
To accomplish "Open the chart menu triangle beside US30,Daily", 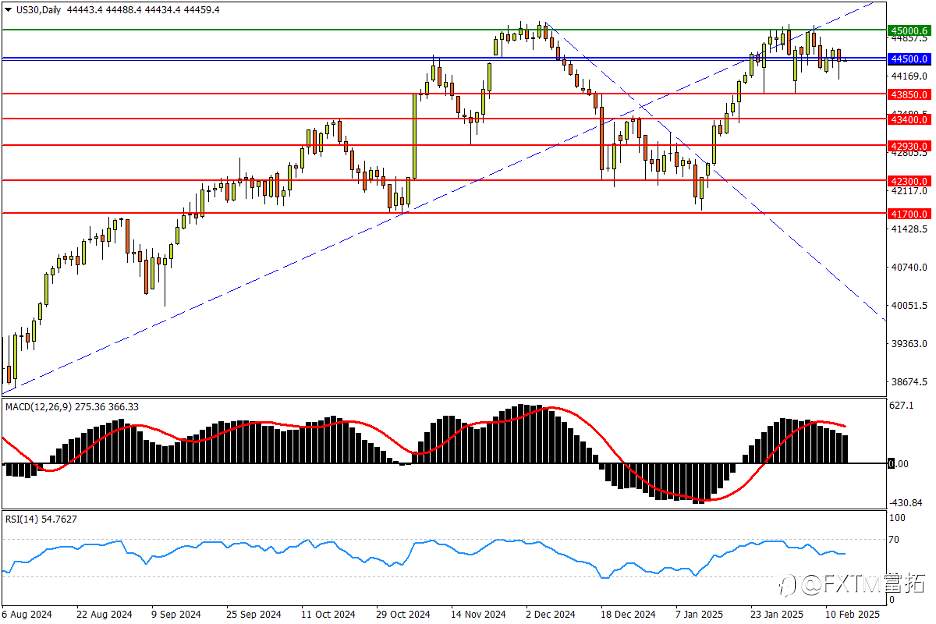I will click(8, 10).
